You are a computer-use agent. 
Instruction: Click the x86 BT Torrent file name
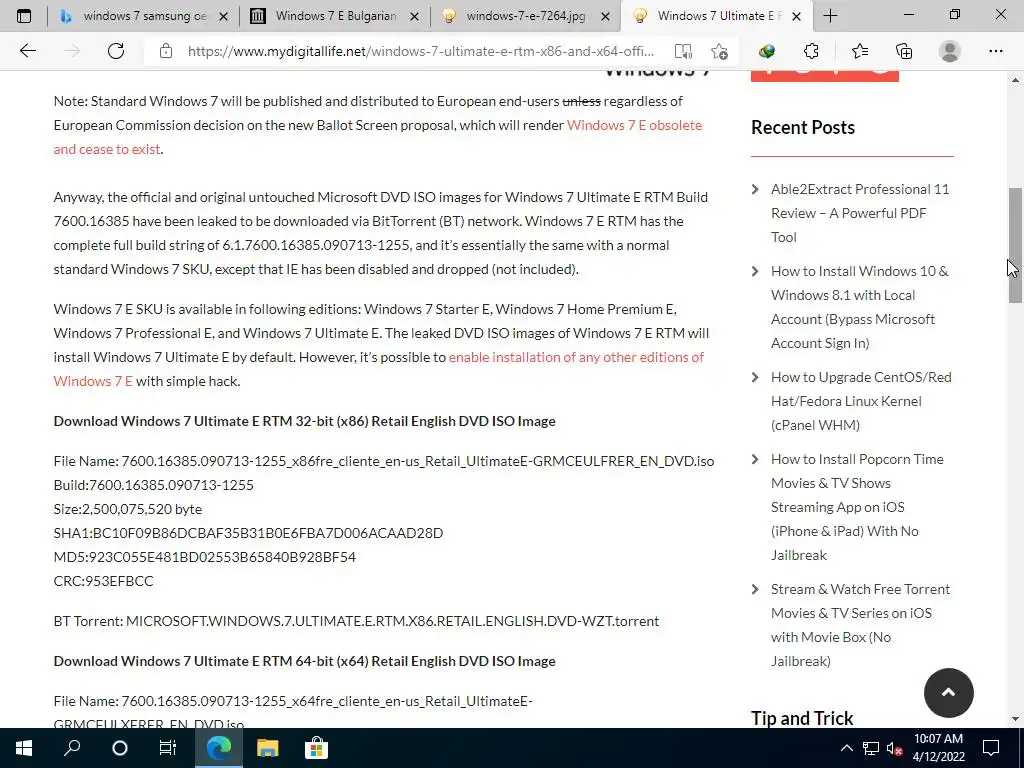tap(392, 621)
